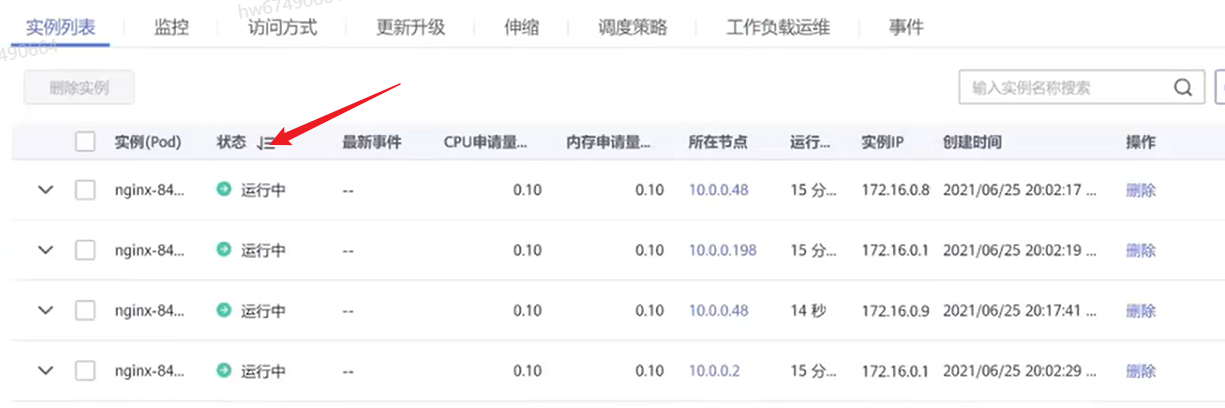
Task: Open node link 10.0.0.198
Action: 722,250
